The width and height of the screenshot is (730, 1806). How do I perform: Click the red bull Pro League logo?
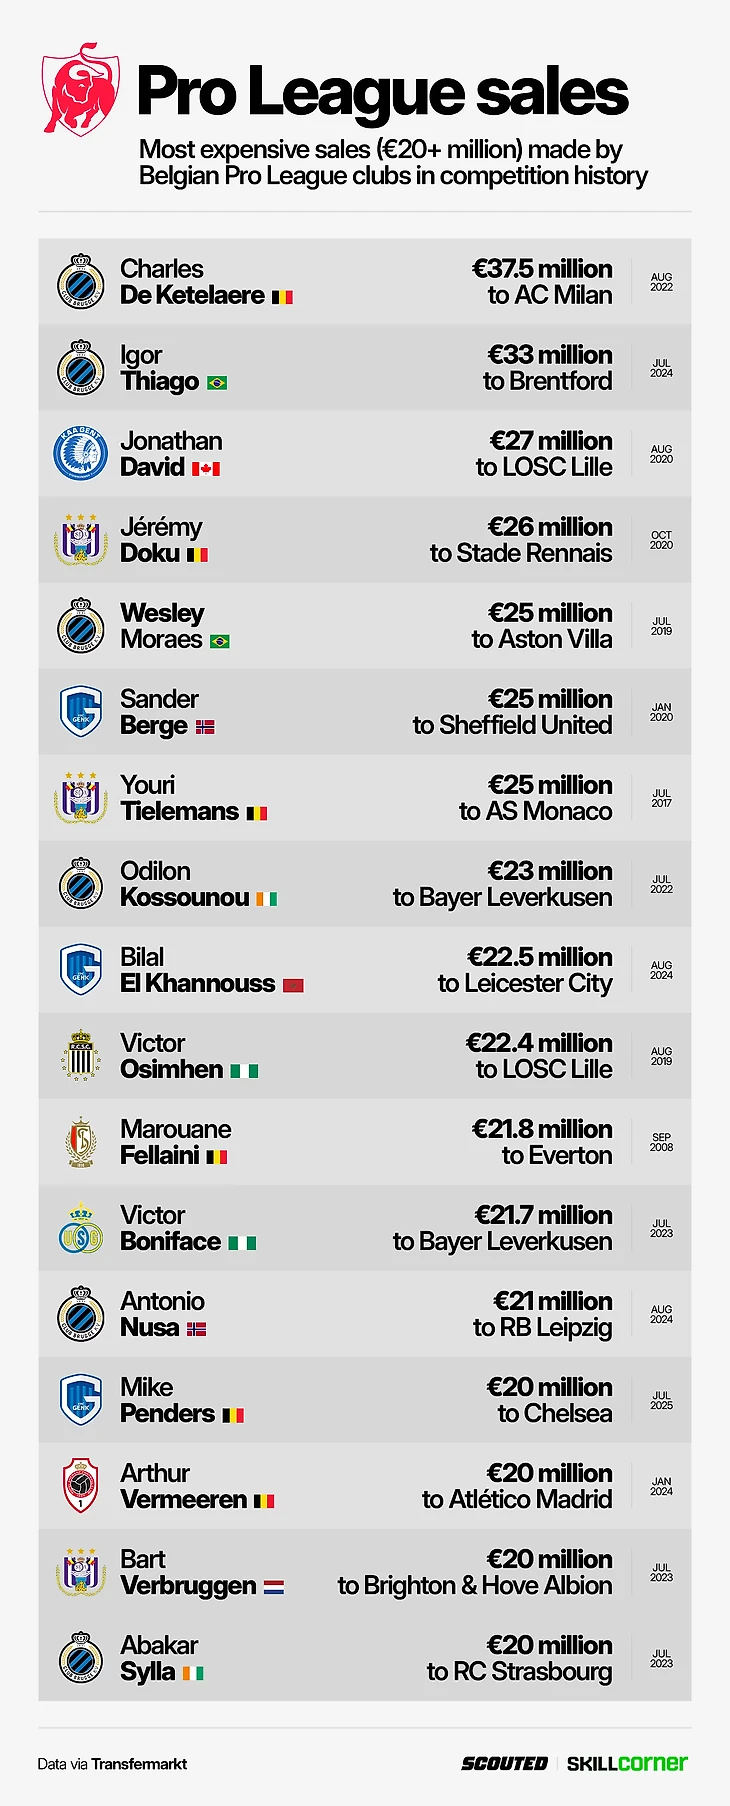click(x=80, y=90)
